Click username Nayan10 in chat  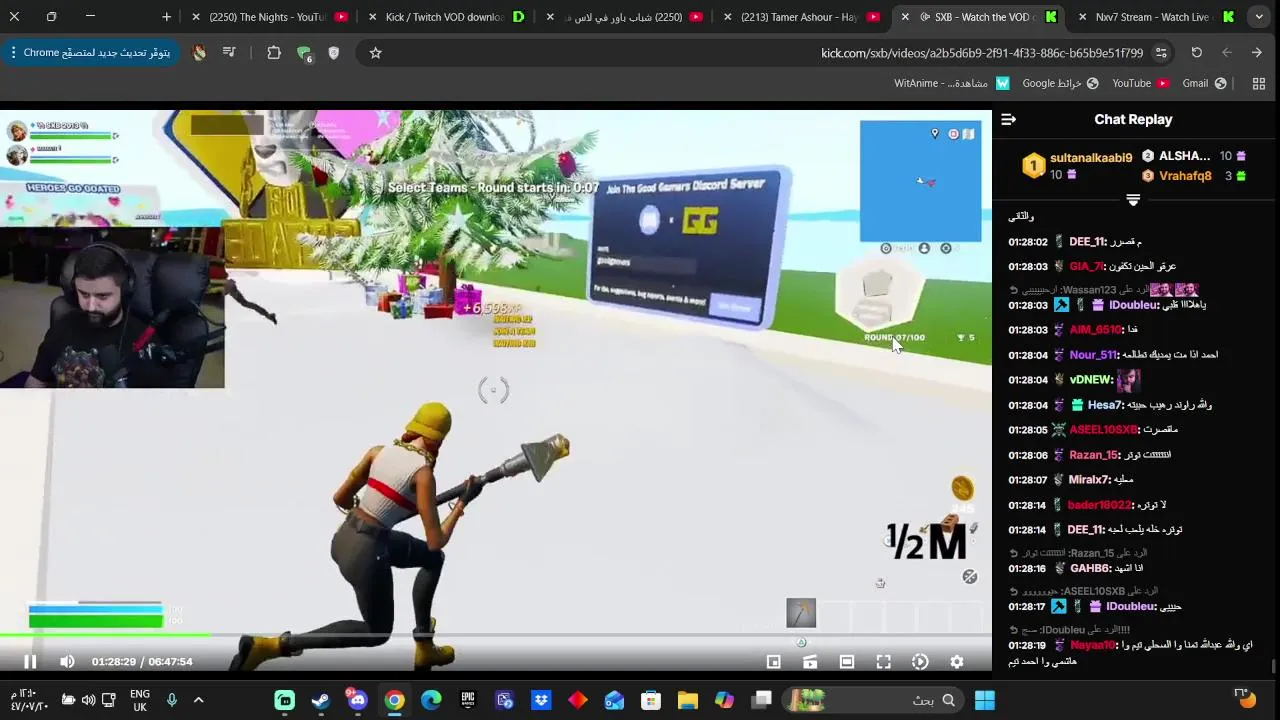click(1093, 646)
